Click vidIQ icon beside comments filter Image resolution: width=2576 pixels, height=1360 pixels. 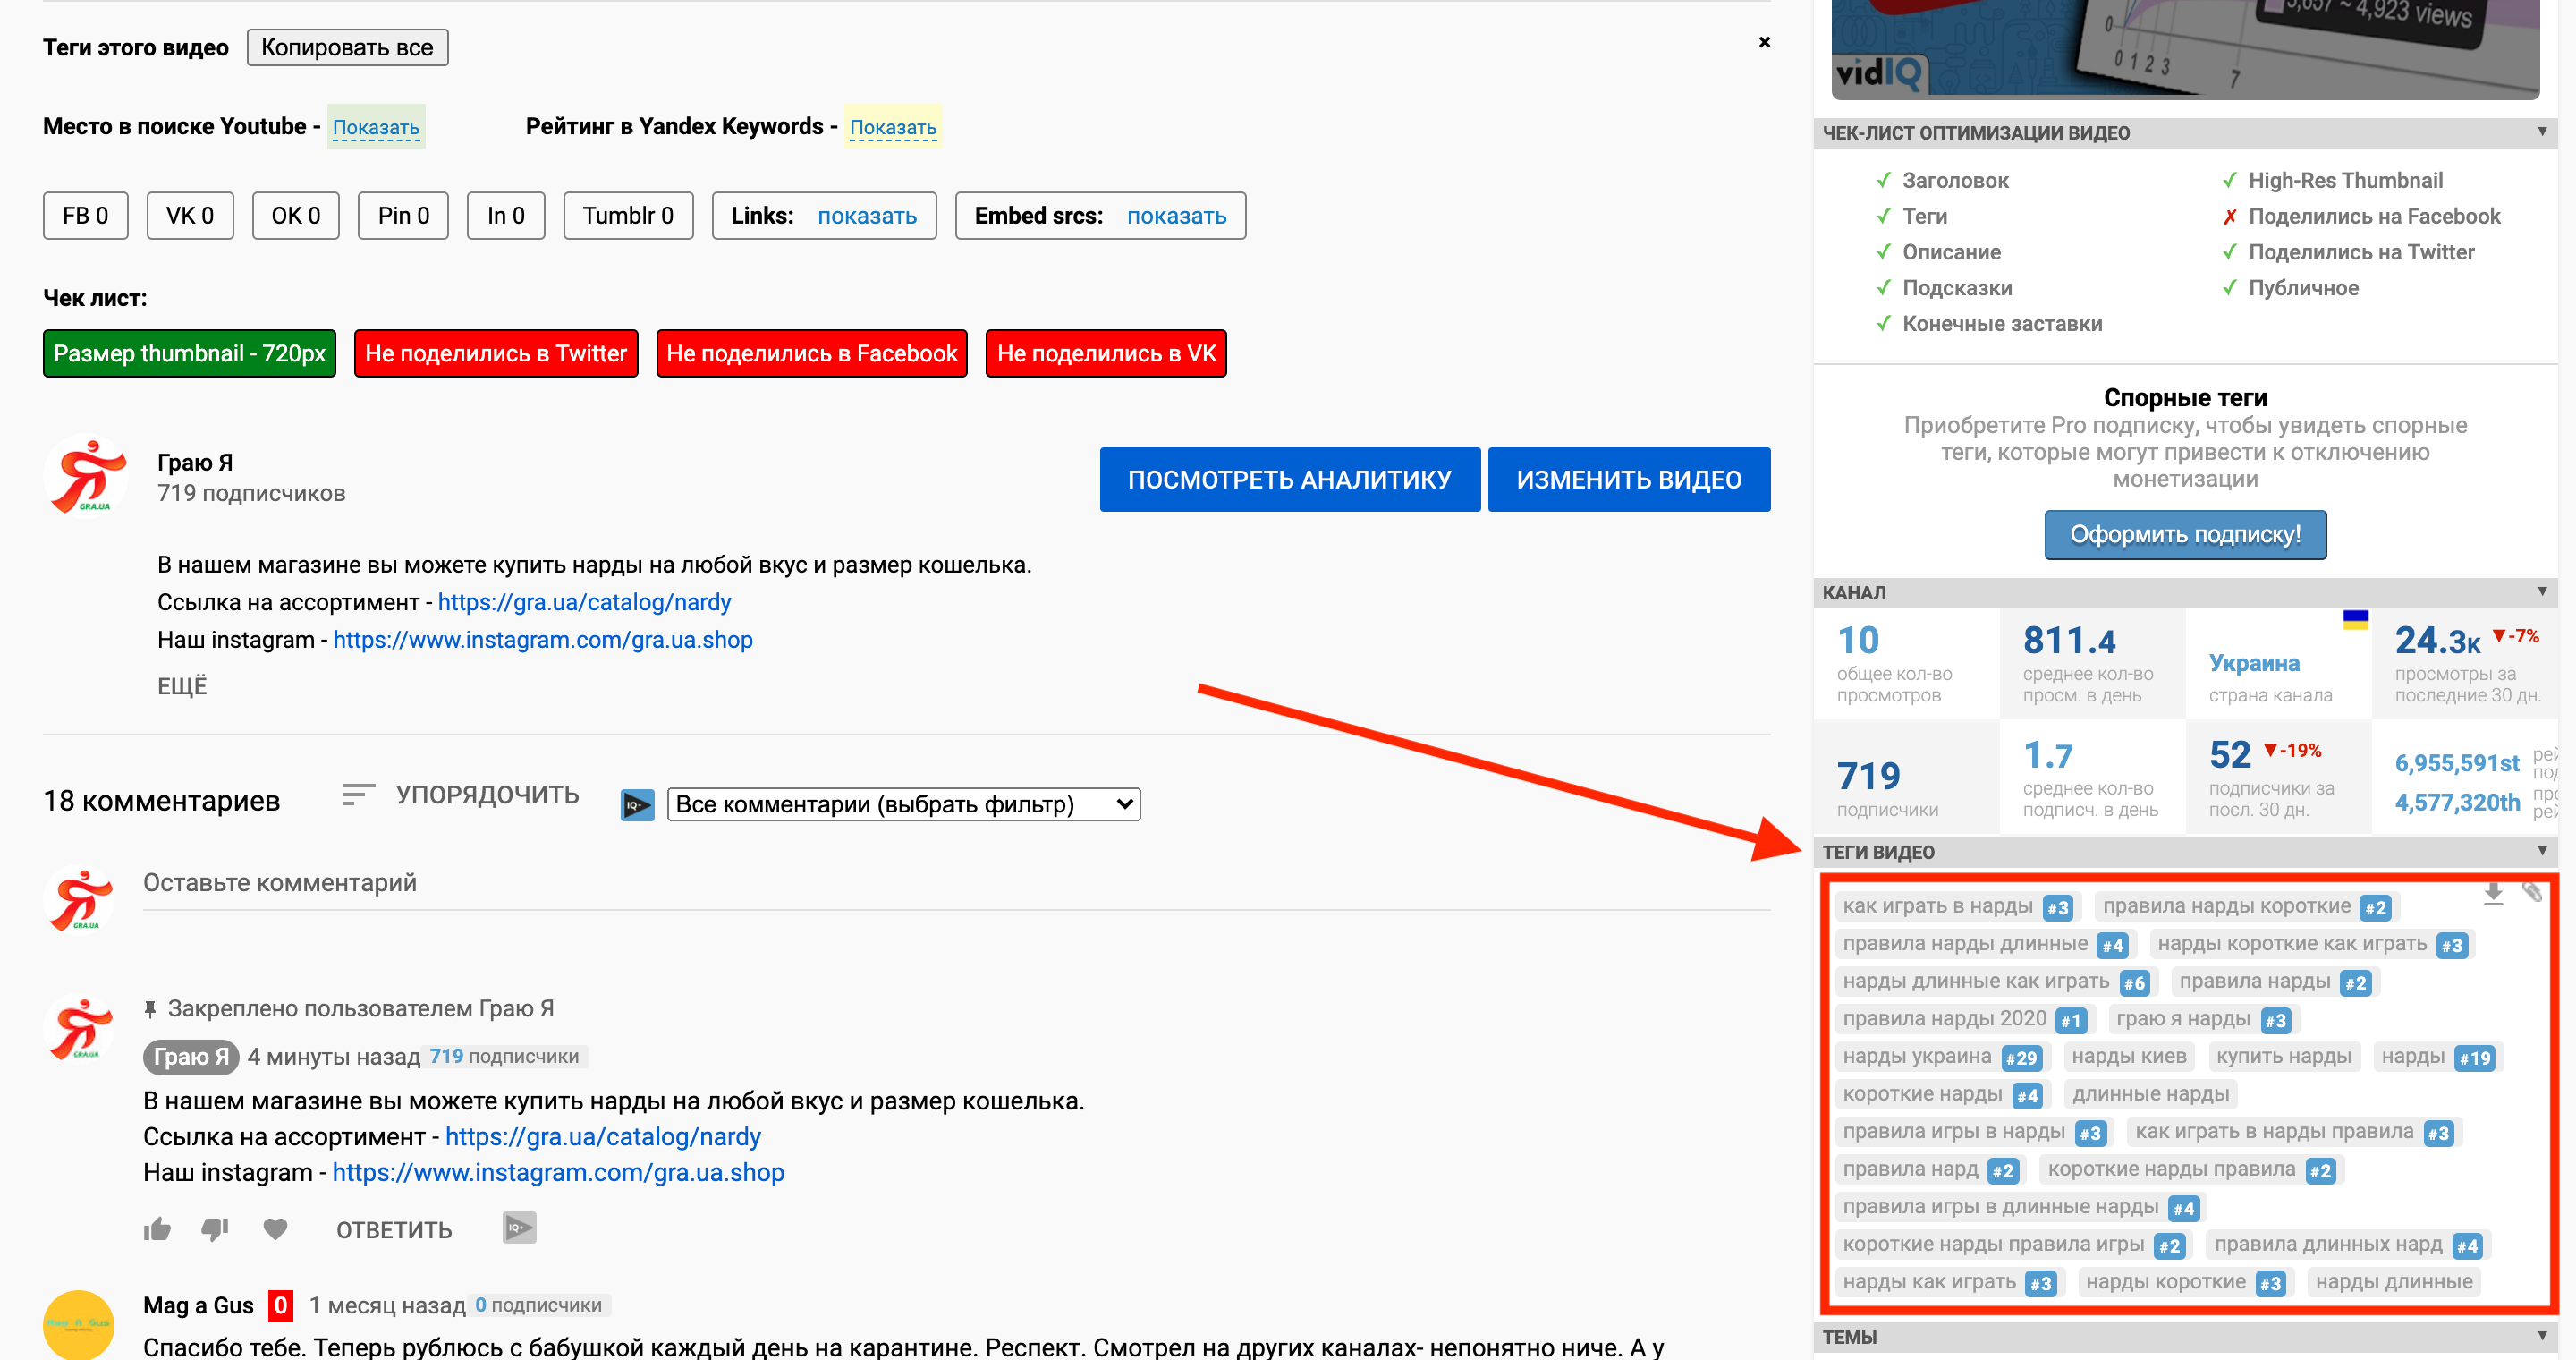pos(637,805)
